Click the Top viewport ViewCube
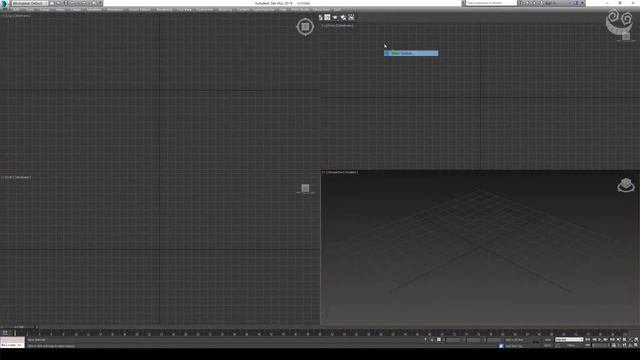The width and height of the screenshot is (640, 360). (305, 27)
